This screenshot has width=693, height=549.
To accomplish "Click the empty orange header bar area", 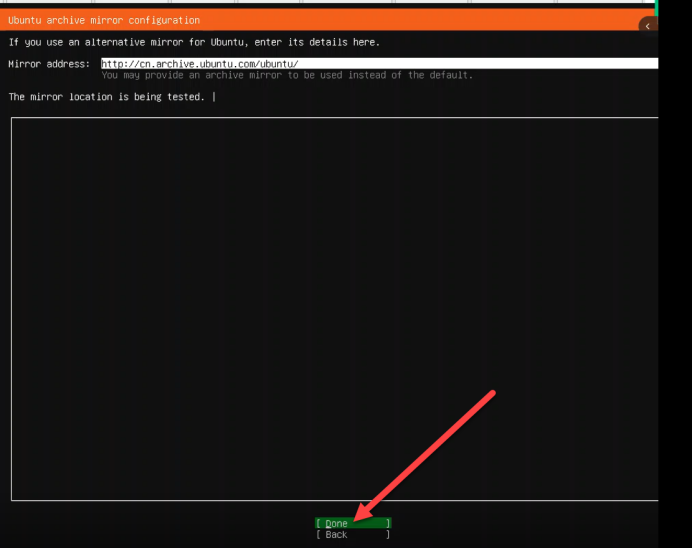I will click(x=420, y=20).
